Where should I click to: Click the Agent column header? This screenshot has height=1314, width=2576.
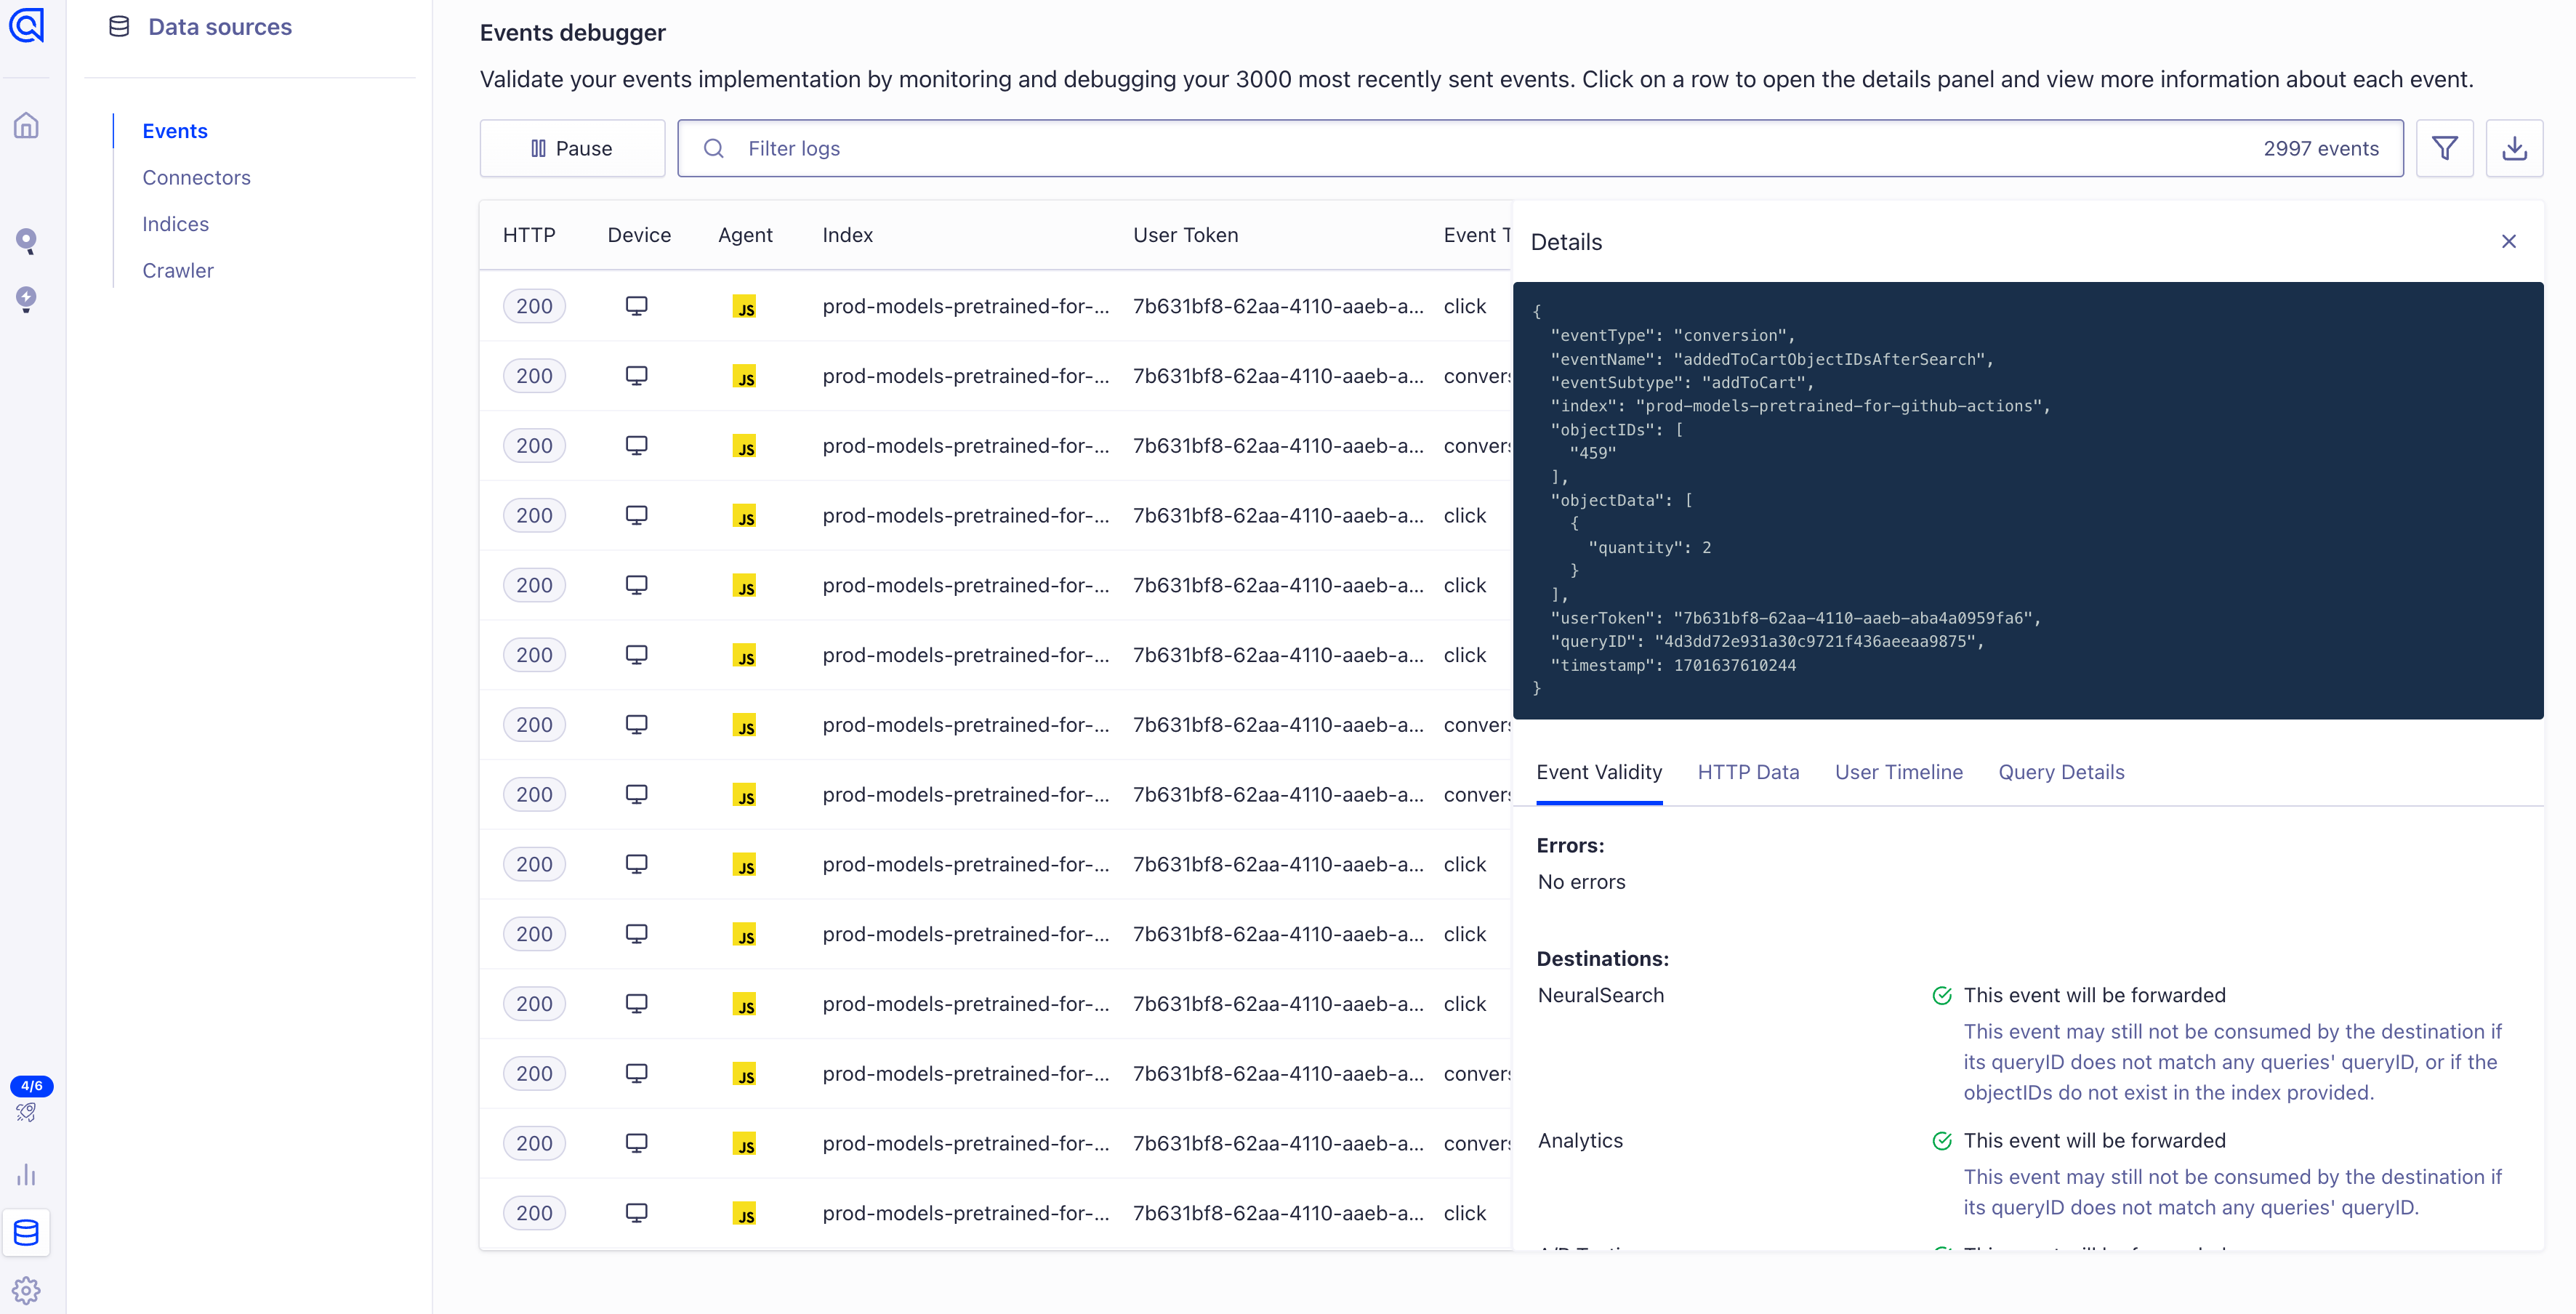[x=745, y=235]
